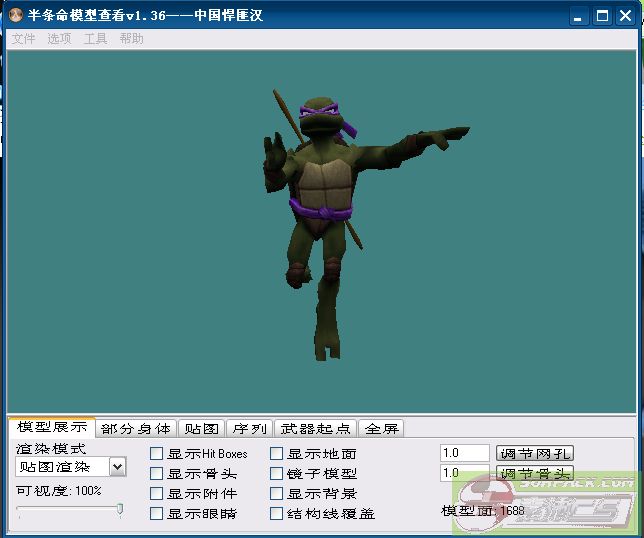Toggle the 显示骨头 checkbox
This screenshot has width=644, height=538.
(x=157, y=474)
